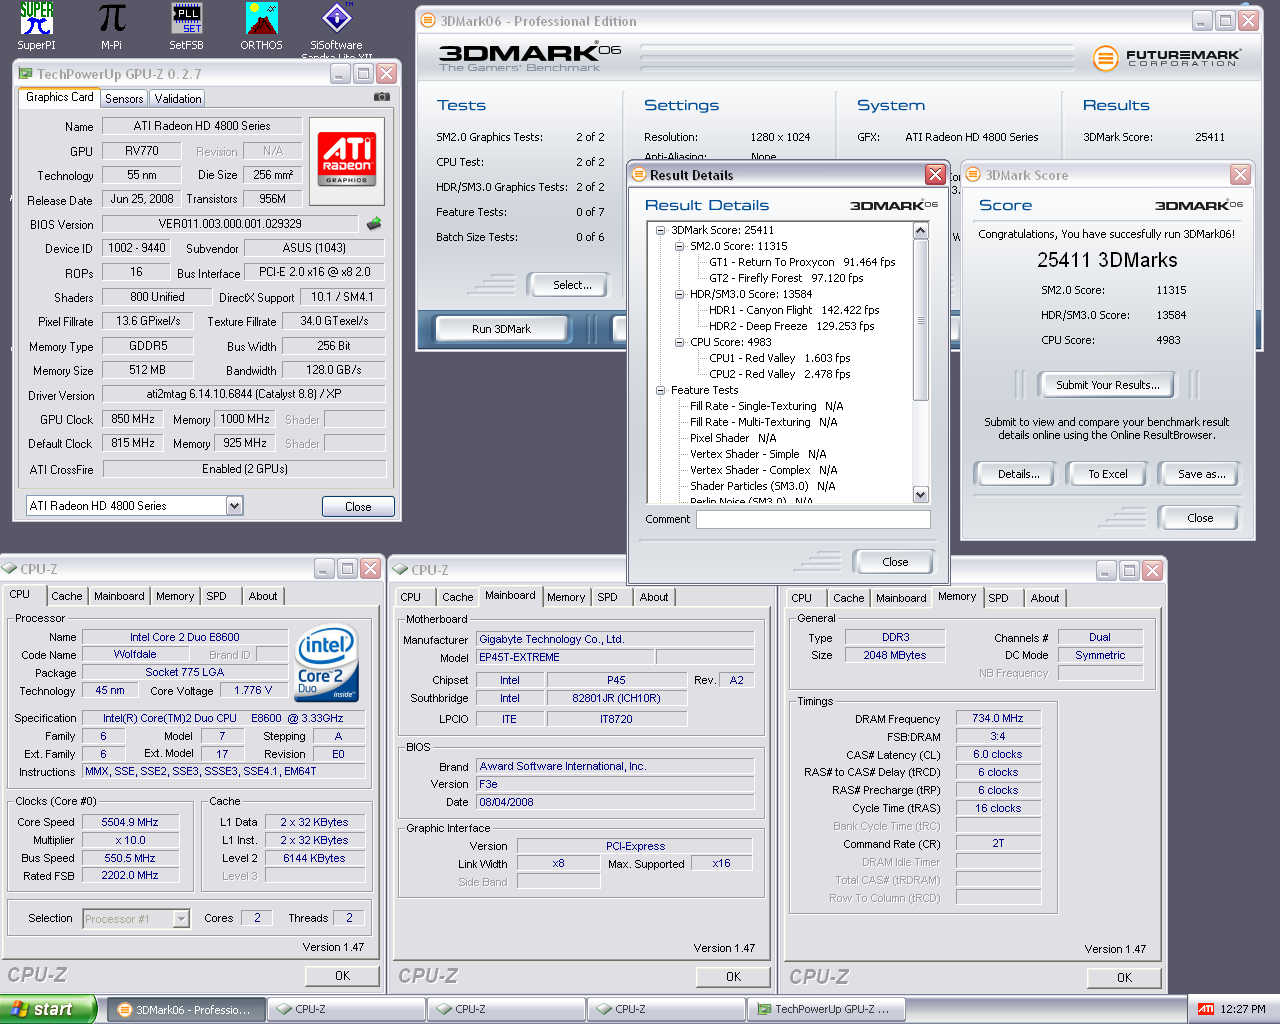1280x1024 pixels.
Task: Click OK in the right CPU-Z memory window
Action: pyautogui.click(x=1124, y=978)
